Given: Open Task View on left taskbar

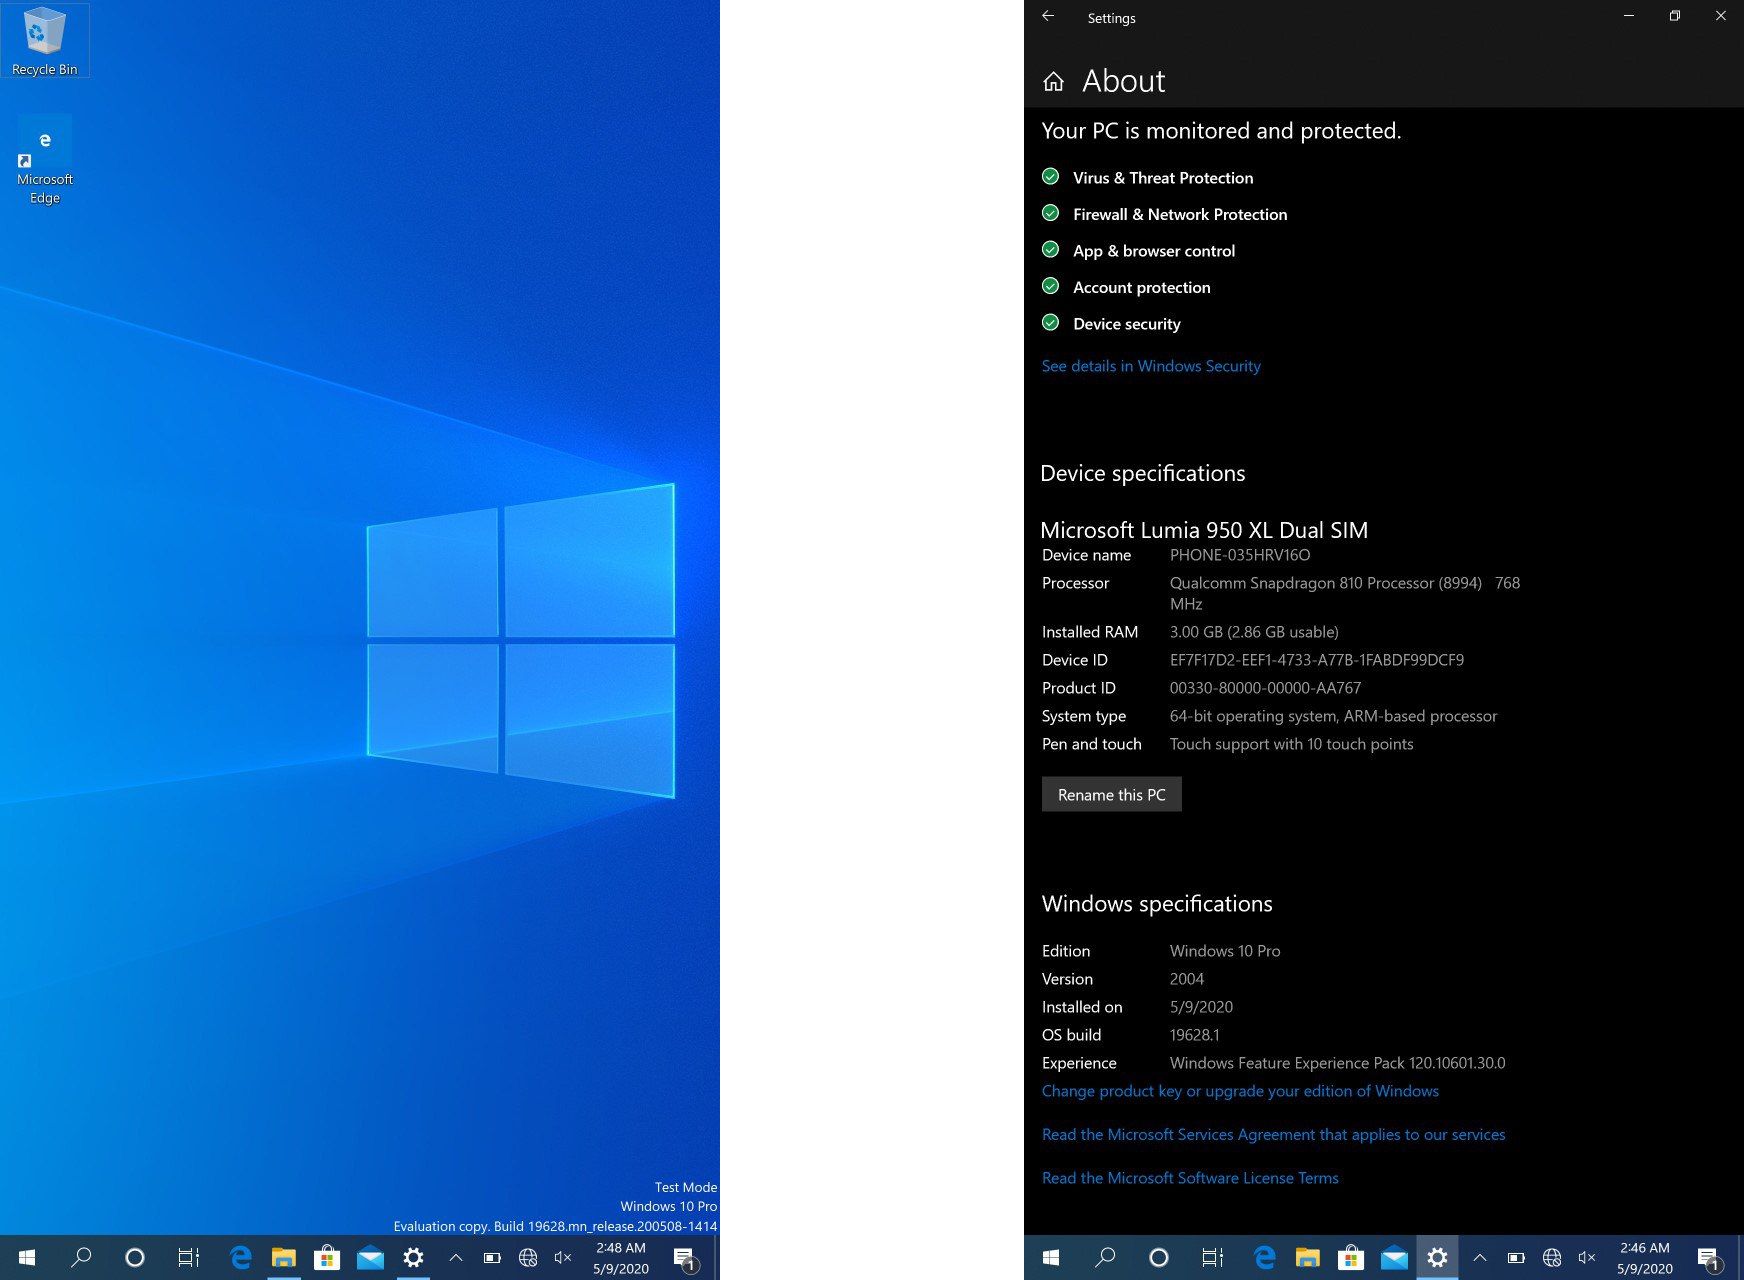Looking at the screenshot, I should (x=188, y=1257).
